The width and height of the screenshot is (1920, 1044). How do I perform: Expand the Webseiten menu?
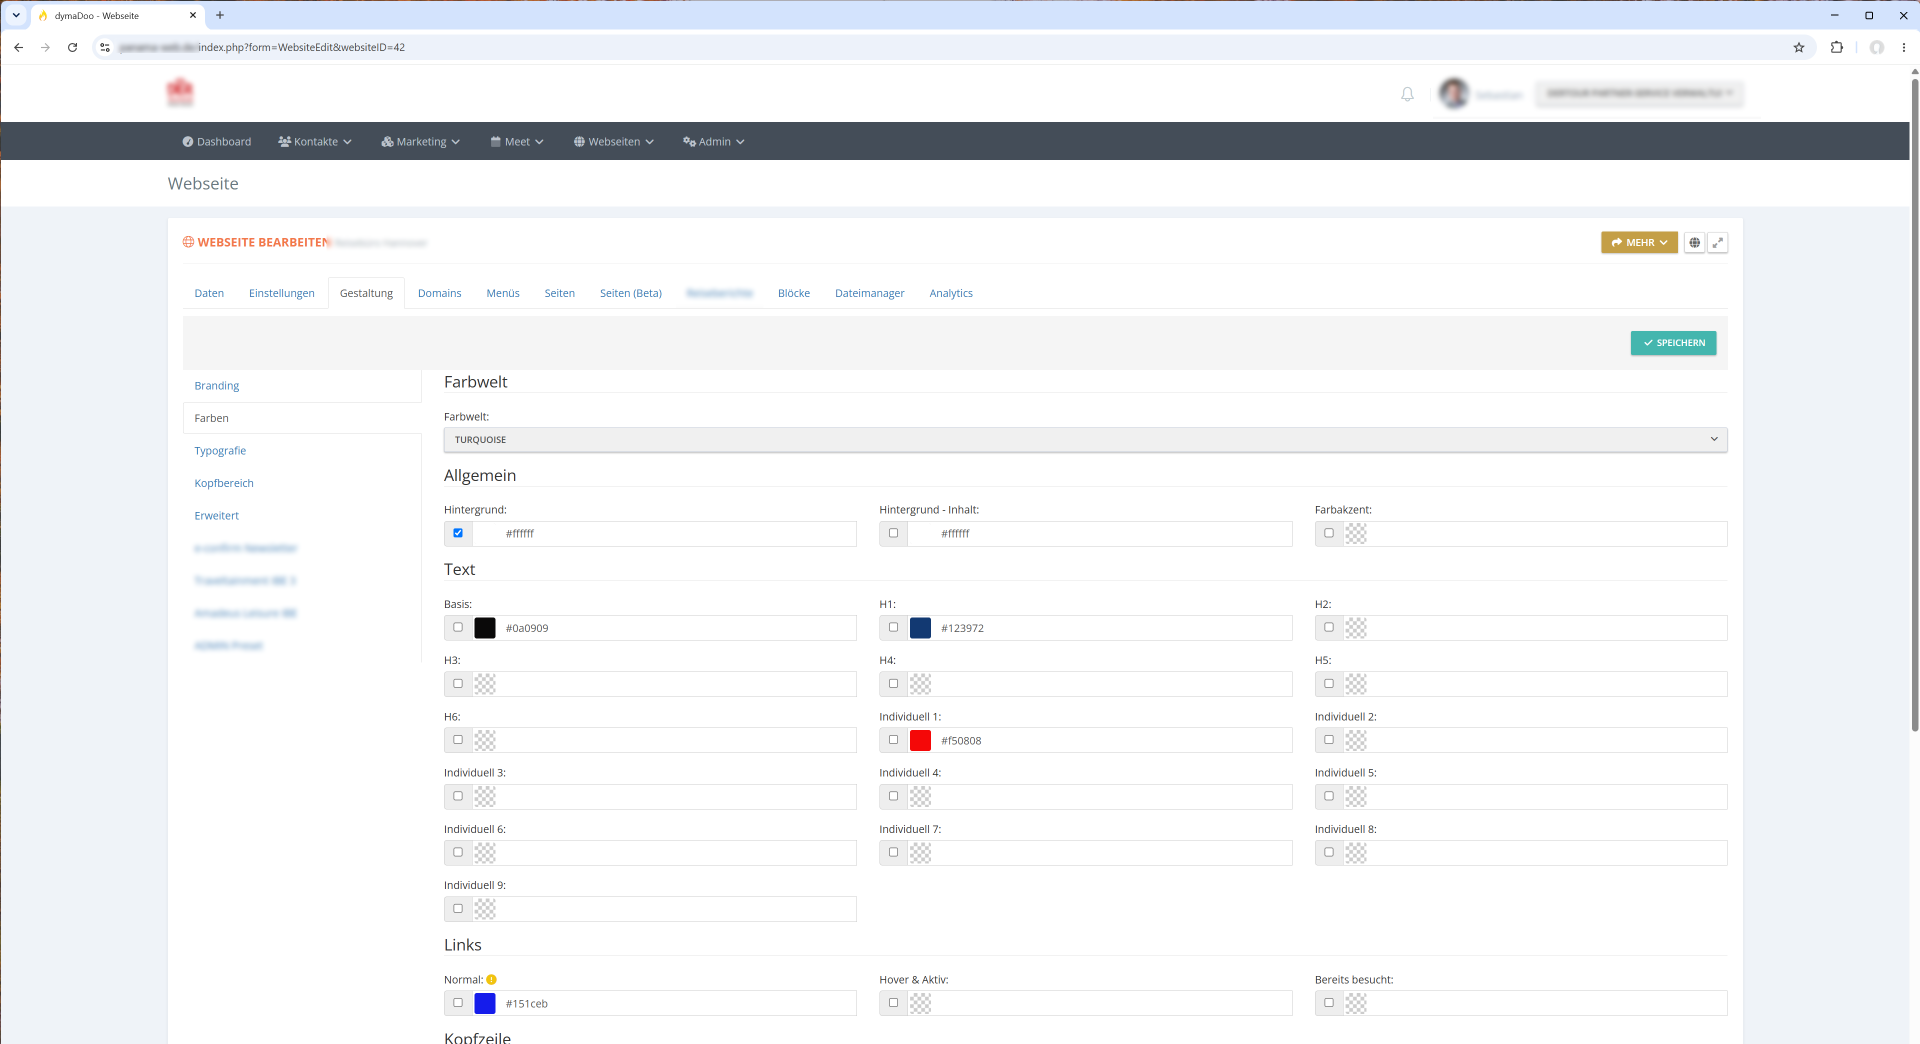(614, 142)
